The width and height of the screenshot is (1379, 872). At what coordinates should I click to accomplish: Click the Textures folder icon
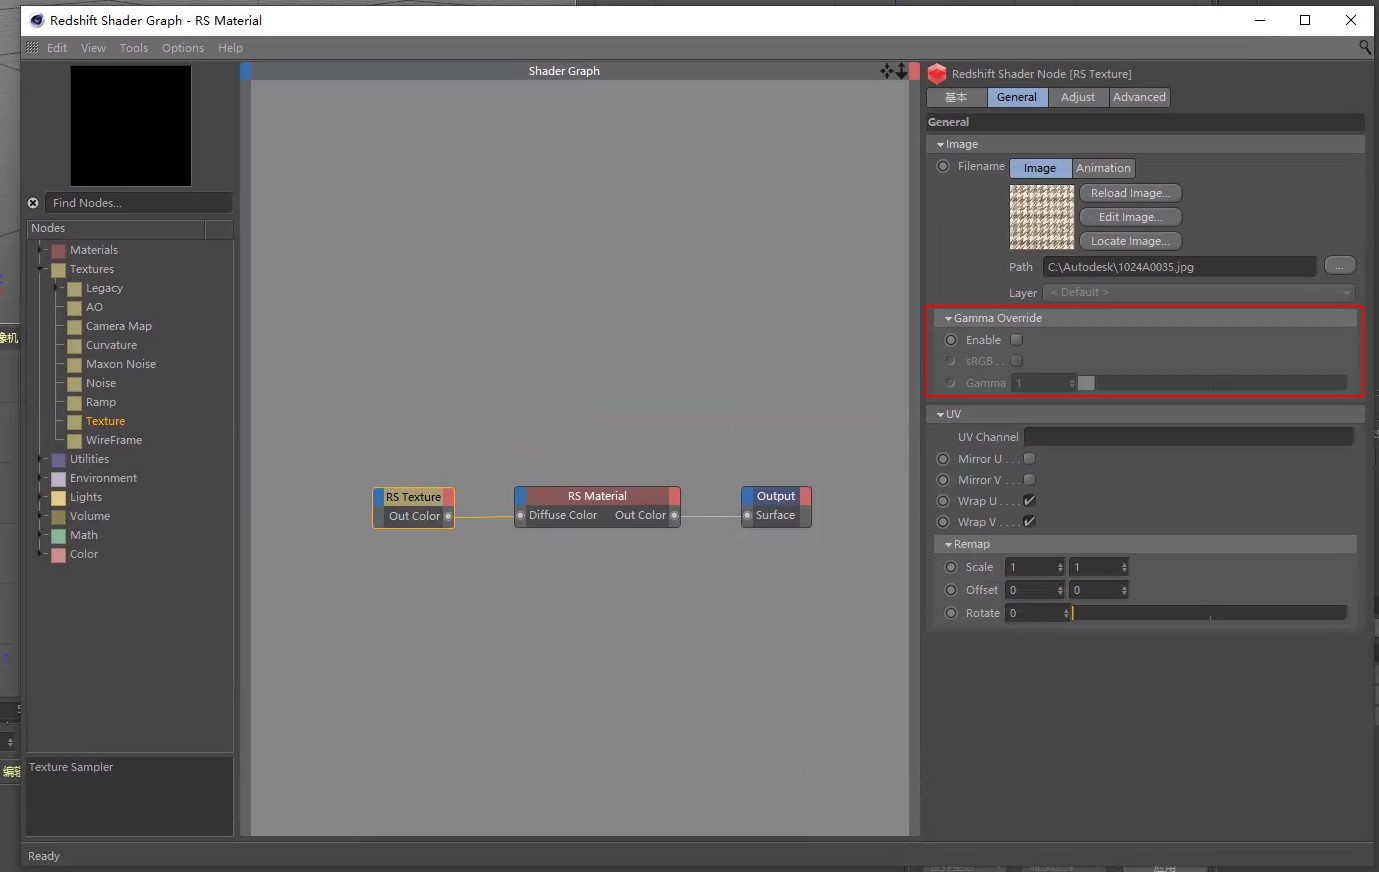pyautogui.click(x=59, y=270)
